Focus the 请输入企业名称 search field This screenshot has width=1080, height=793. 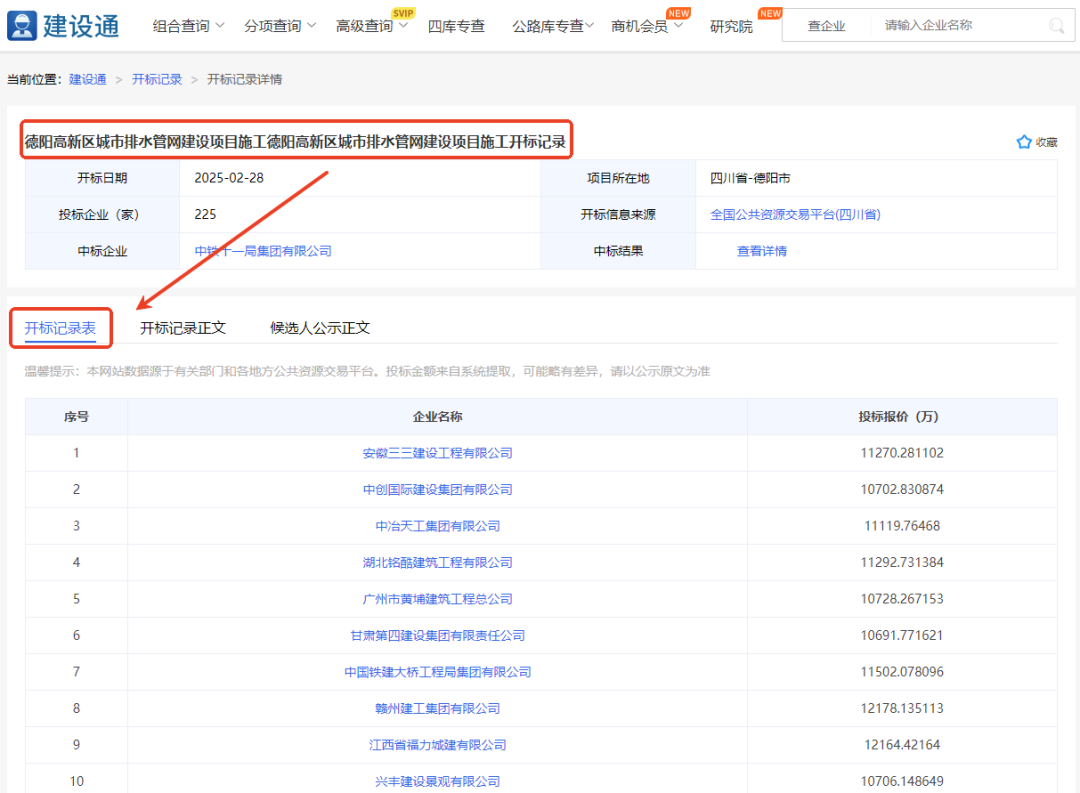(961, 25)
